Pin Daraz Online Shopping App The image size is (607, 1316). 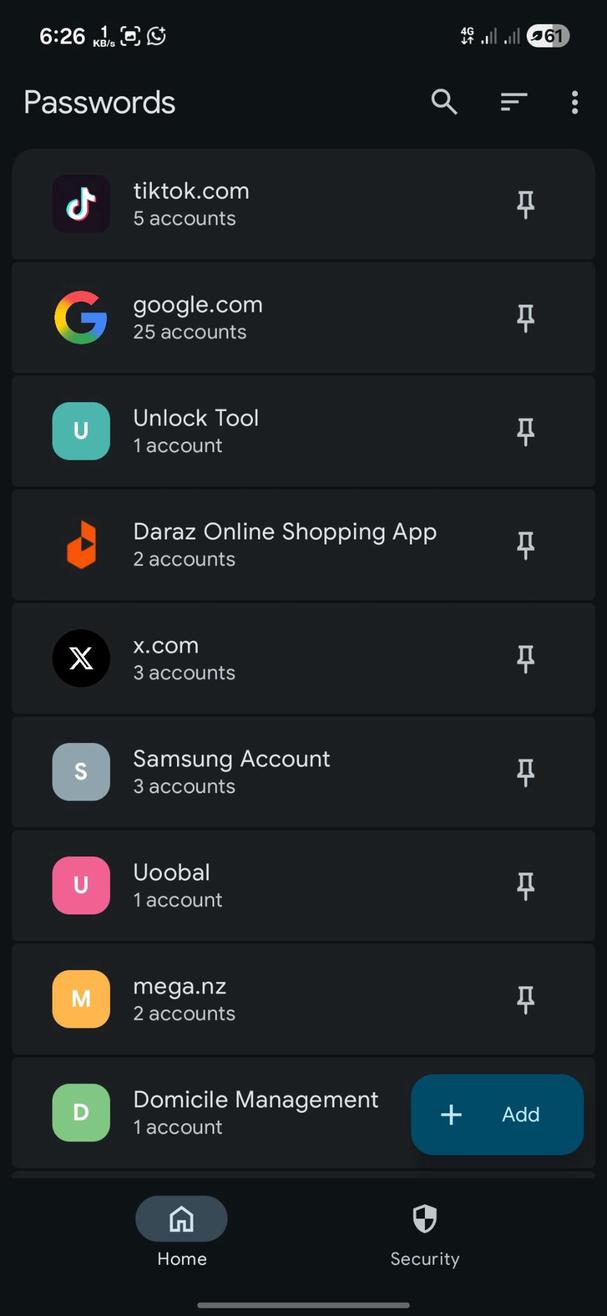[x=525, y=545]
